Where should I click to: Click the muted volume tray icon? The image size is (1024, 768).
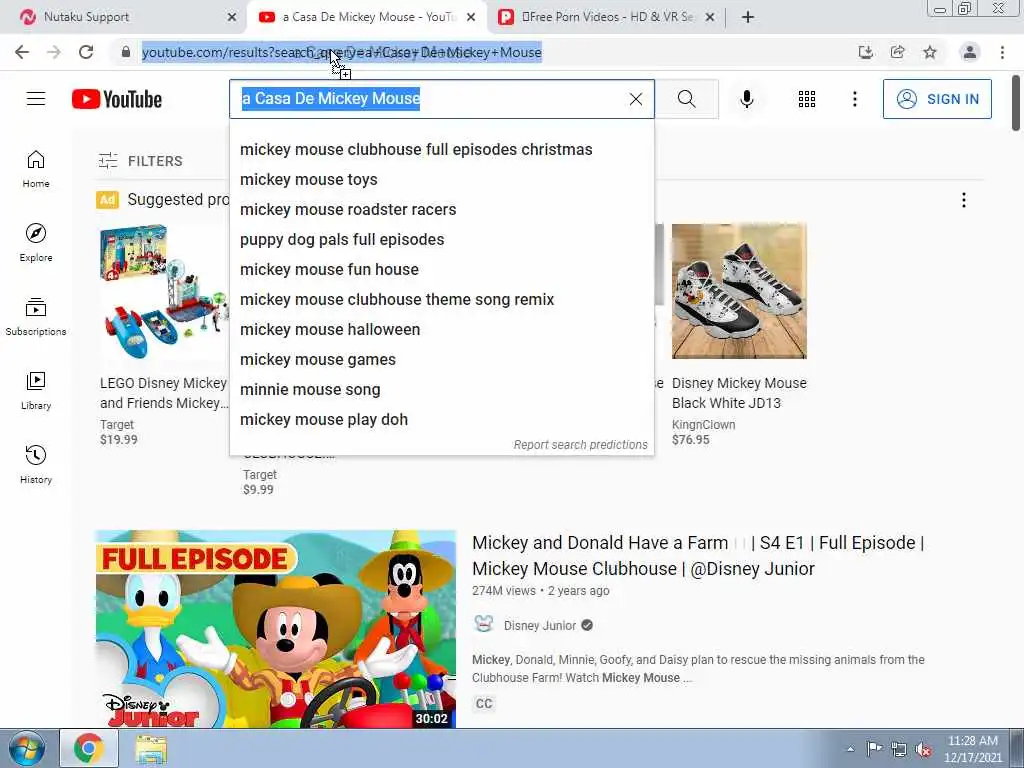tap(923, 749)
